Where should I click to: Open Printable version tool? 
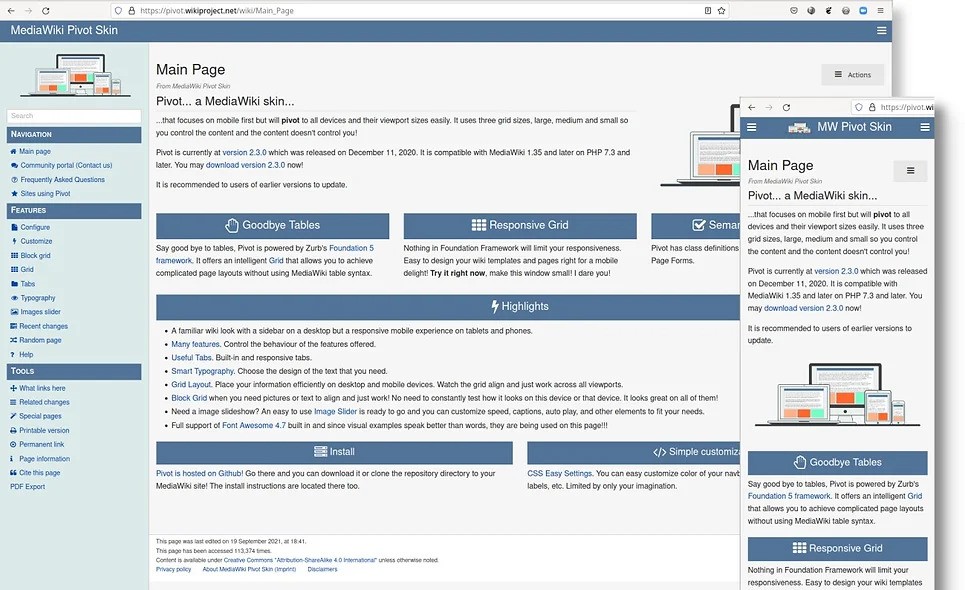coord(44,431)
